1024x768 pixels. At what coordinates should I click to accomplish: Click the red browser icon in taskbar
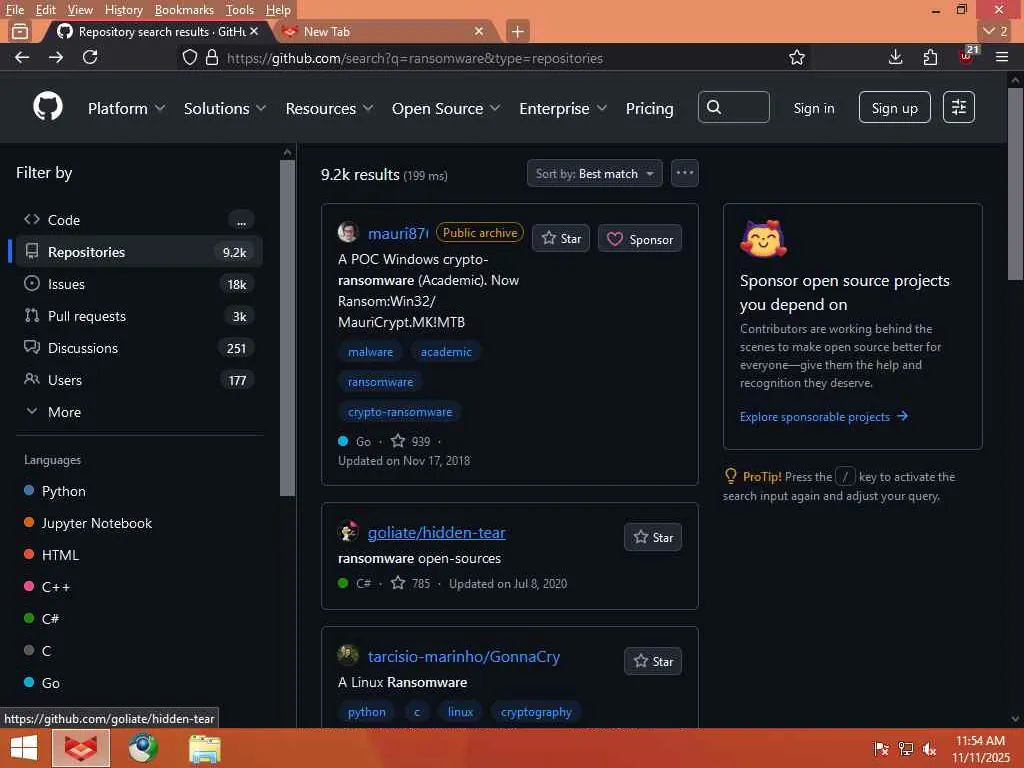pos(81,748)
